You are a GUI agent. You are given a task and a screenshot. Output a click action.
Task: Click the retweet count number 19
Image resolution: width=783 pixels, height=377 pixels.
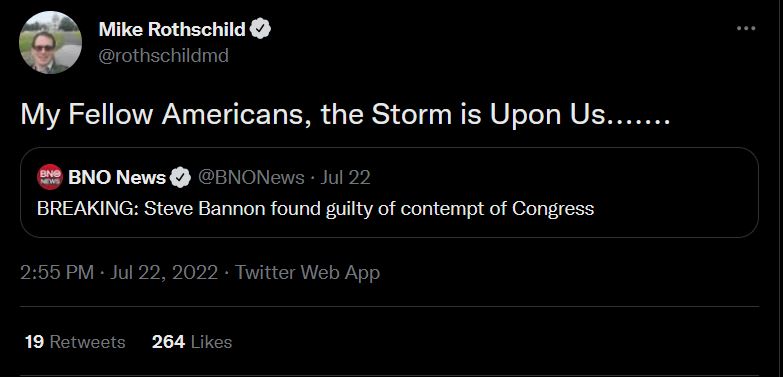coord(34,342)
